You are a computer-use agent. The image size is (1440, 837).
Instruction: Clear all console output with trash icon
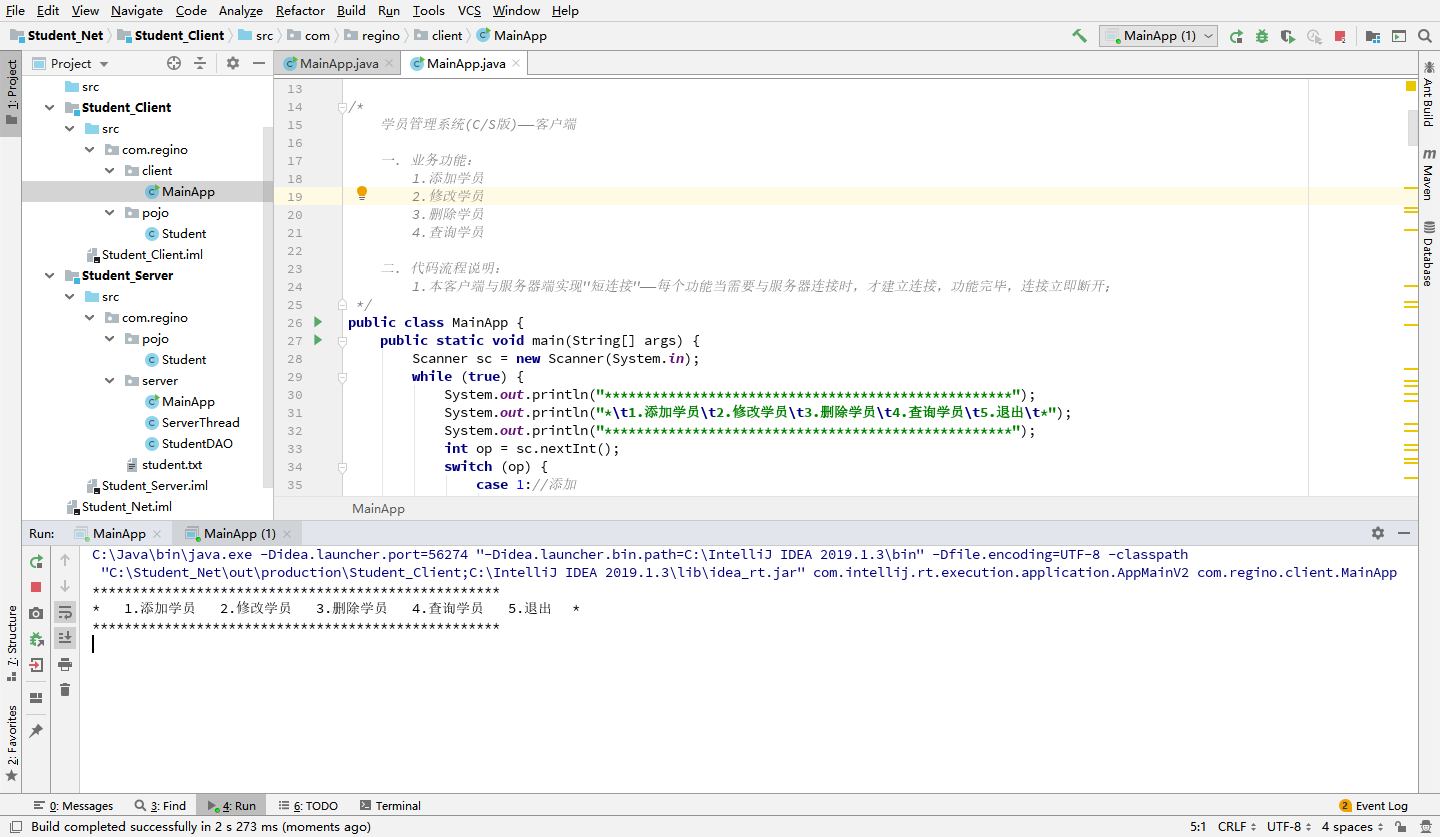tap(65, 690)
